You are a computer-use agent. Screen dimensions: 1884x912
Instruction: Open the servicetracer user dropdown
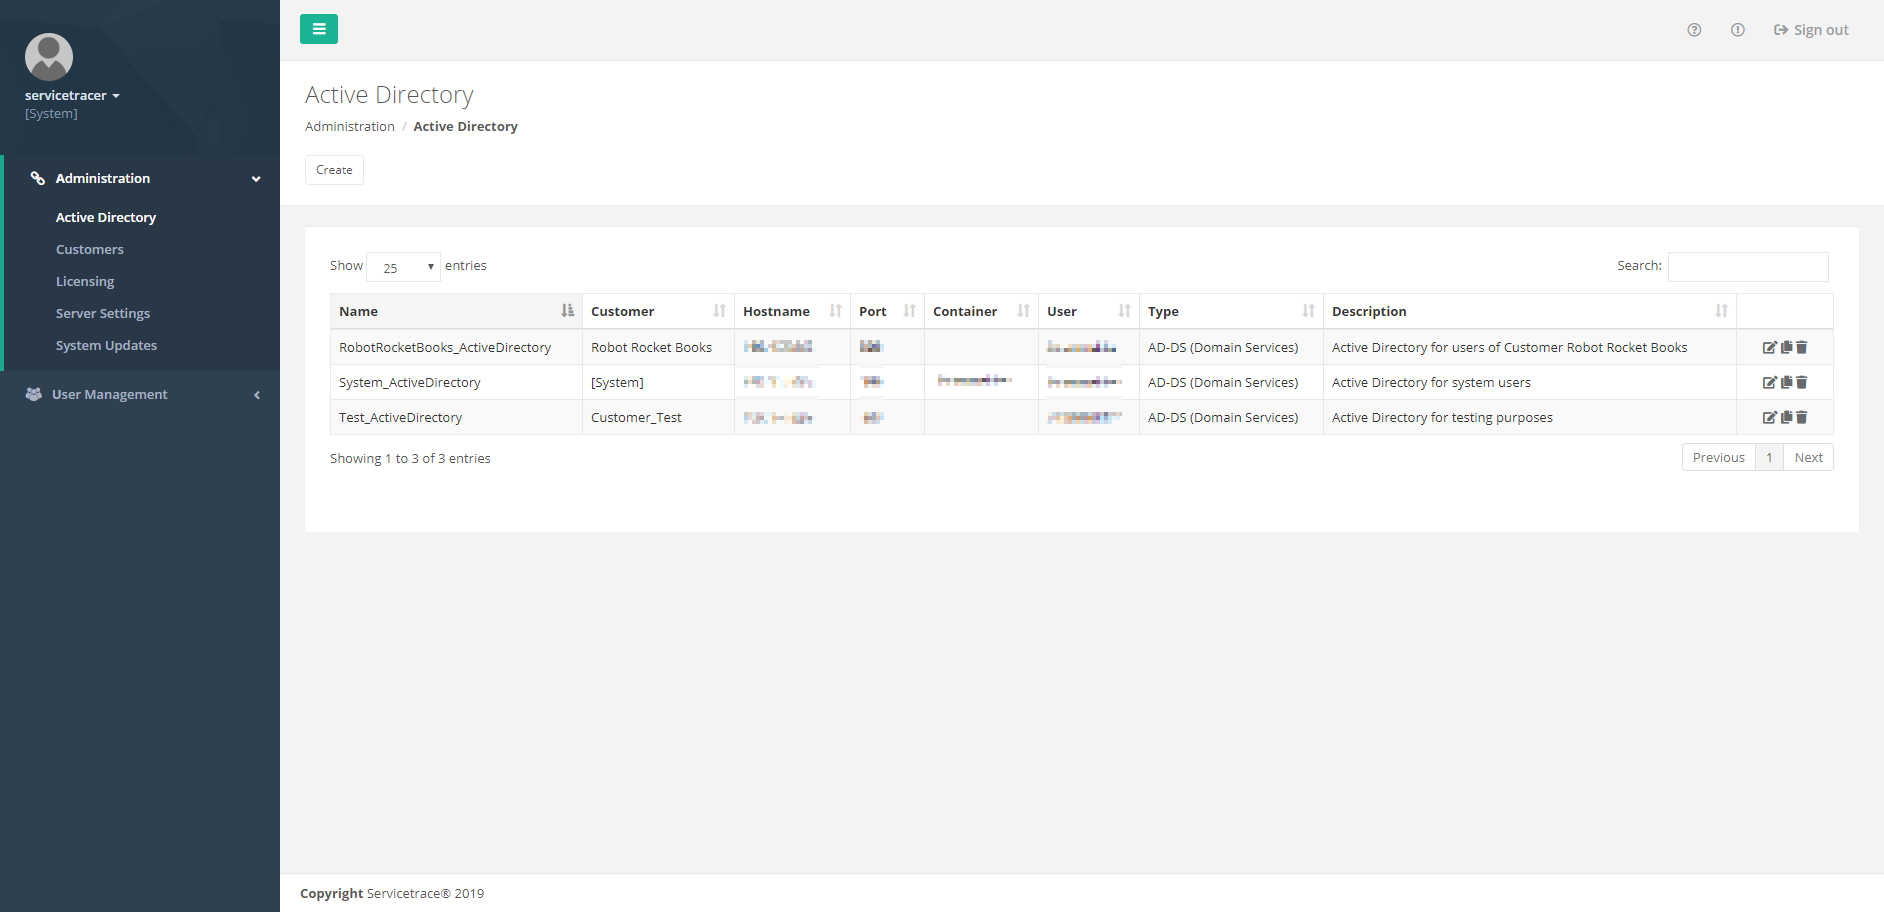[x=72, y=95]
